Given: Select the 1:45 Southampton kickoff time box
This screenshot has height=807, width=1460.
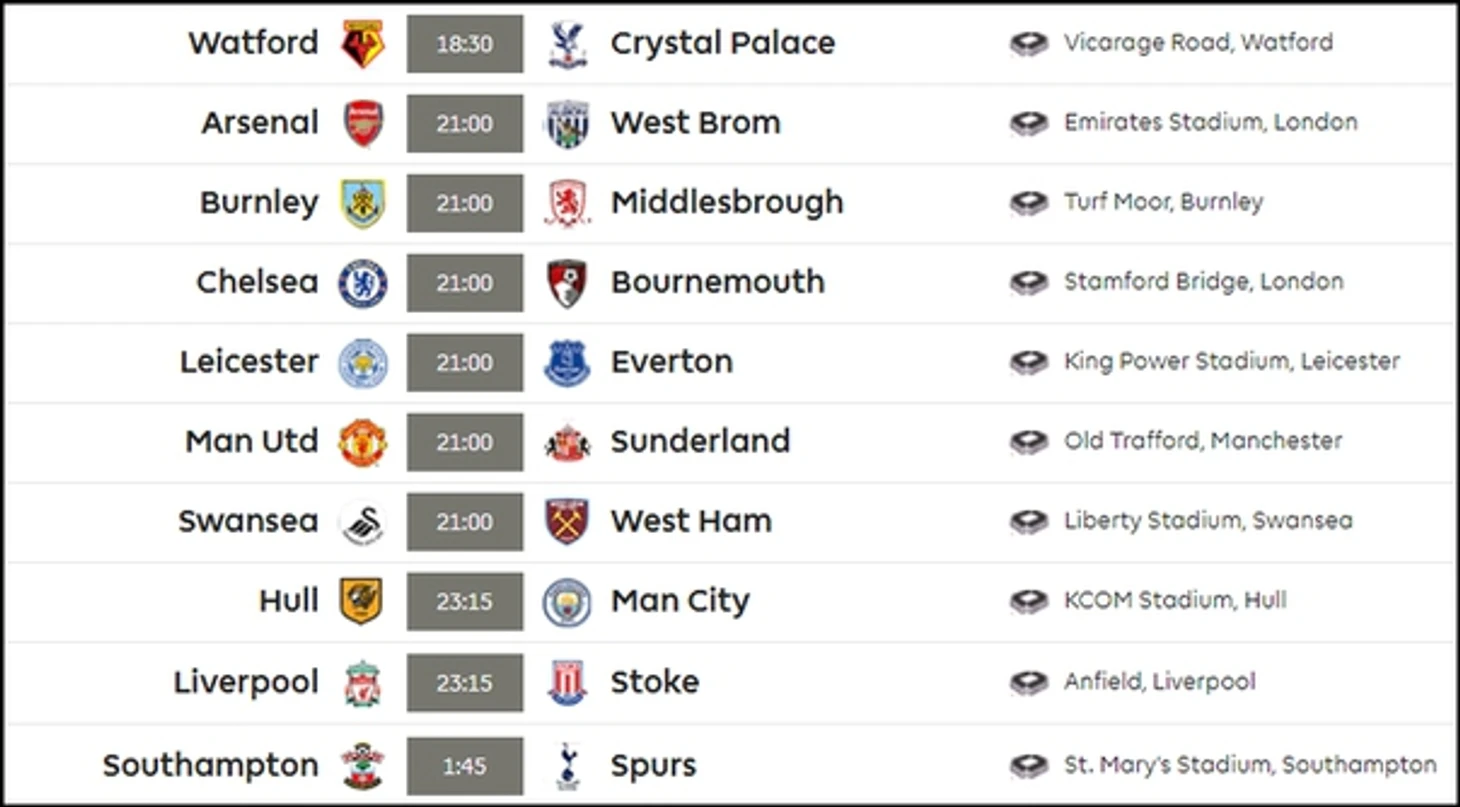Looking at the screenshot, I should pos(464,766).
